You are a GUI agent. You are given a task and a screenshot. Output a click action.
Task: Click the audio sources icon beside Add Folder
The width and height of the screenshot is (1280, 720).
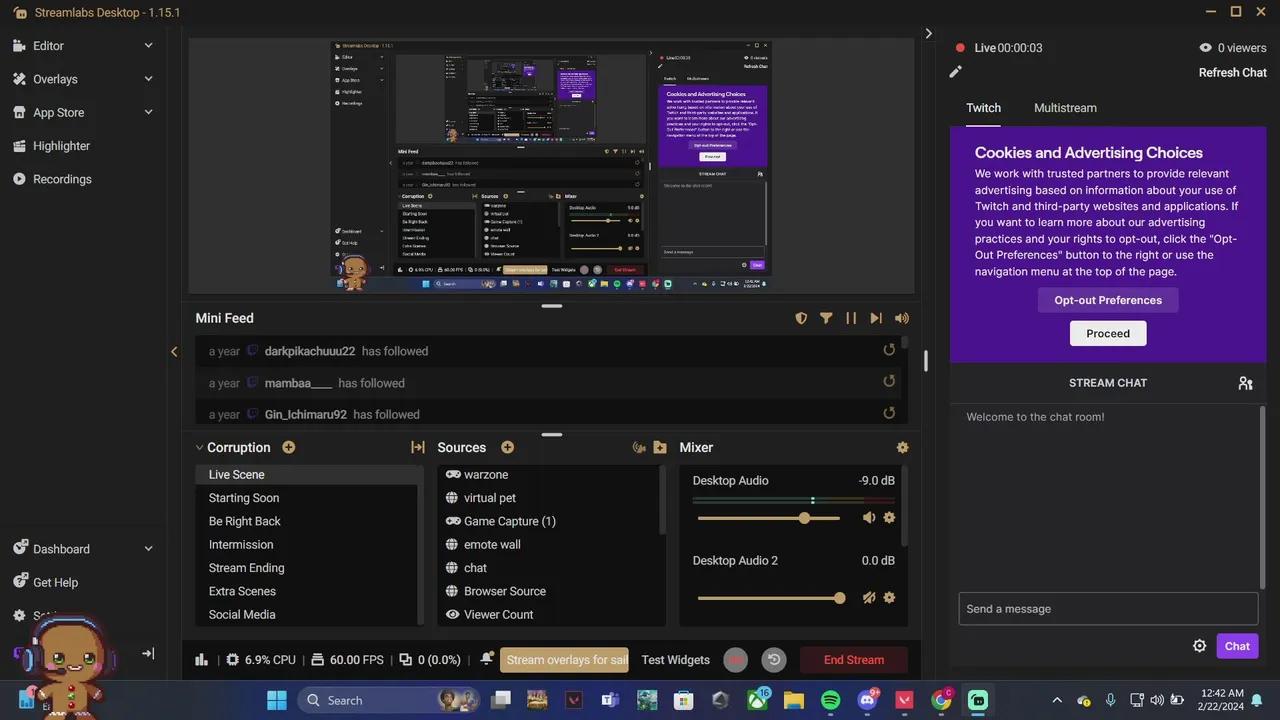[x=639, y=448]
